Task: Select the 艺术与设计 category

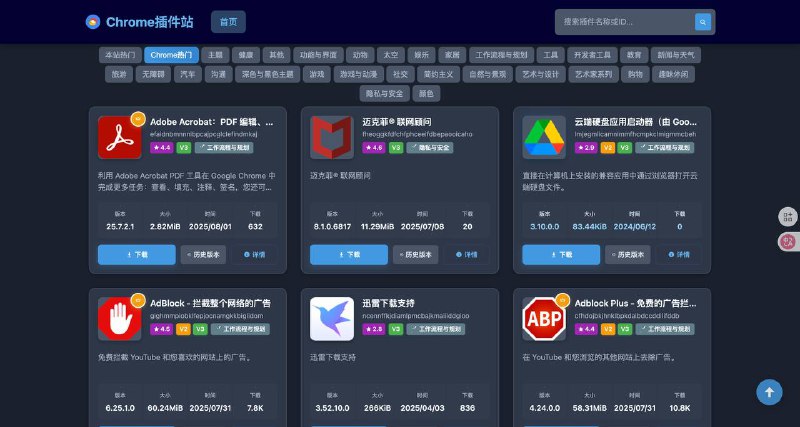Action: click(x=540, y=74)
